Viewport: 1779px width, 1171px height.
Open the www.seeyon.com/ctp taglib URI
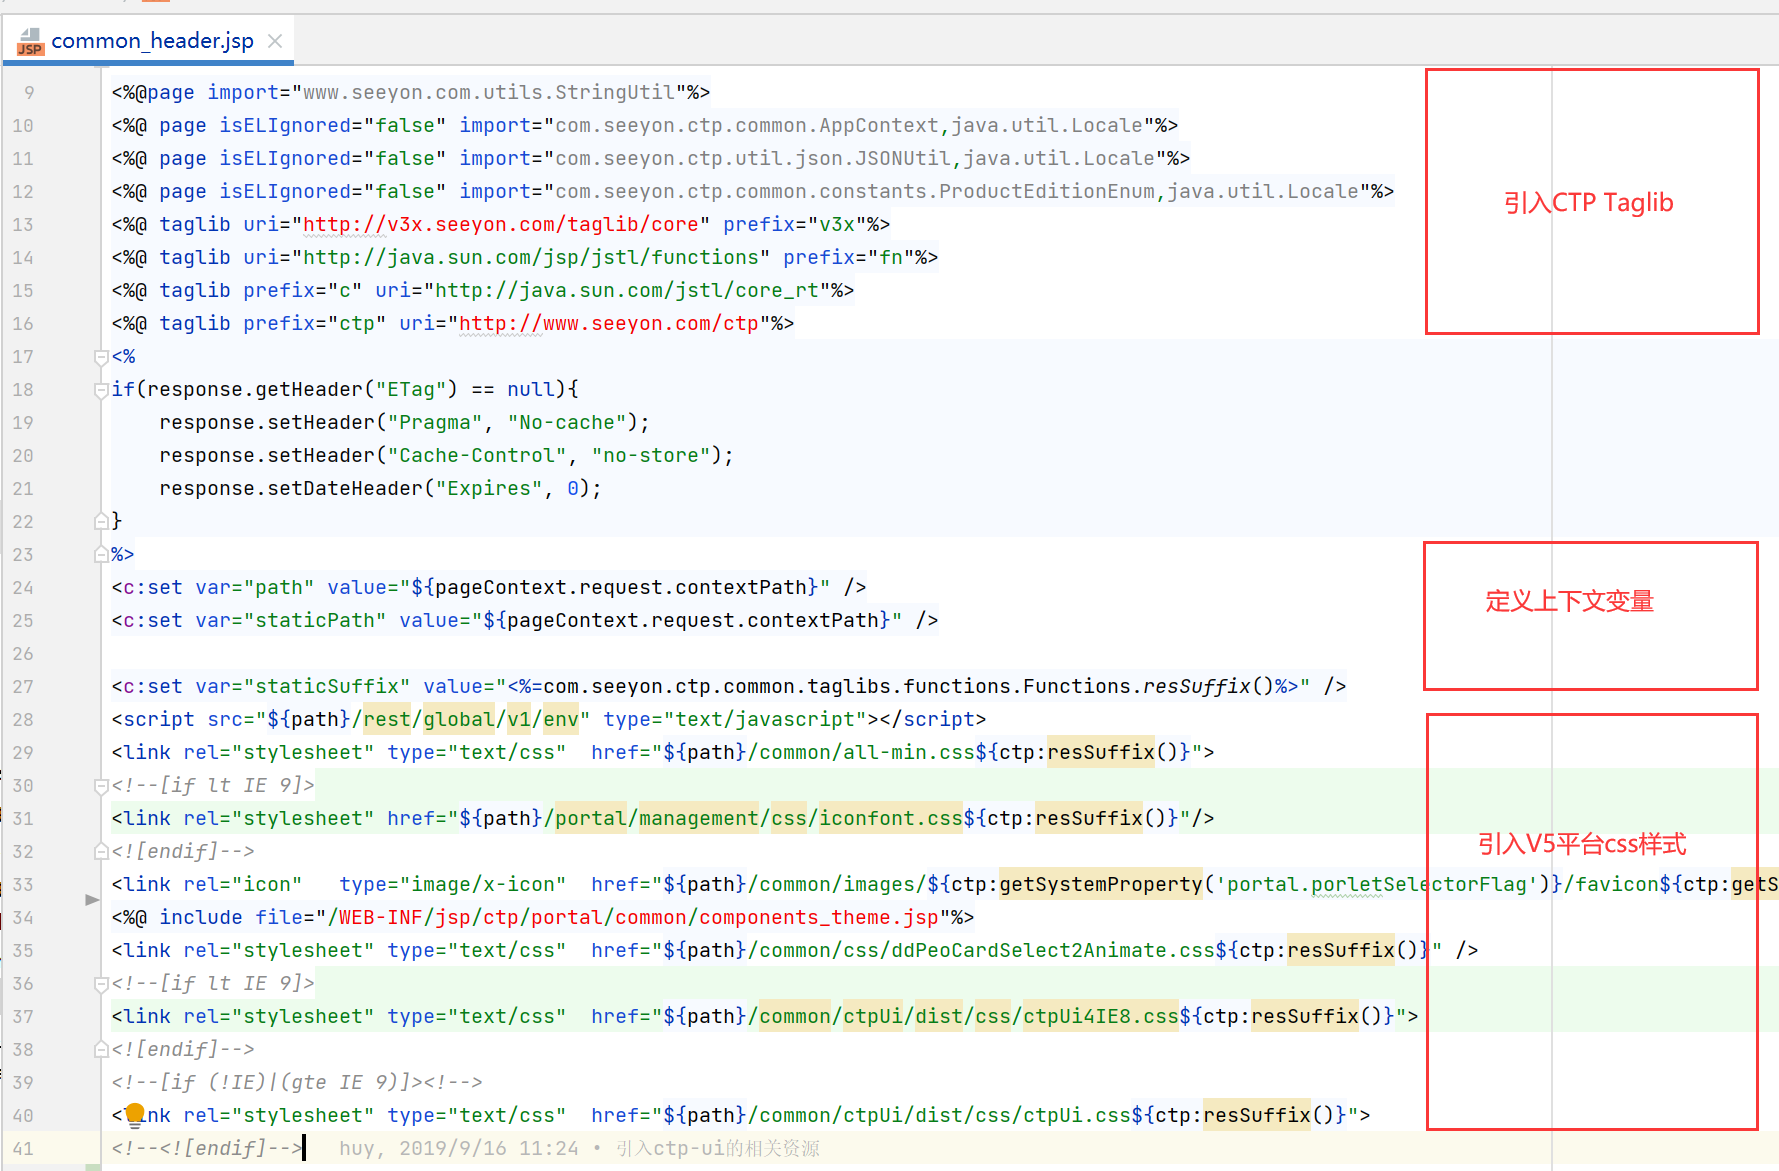click(608, 324)
